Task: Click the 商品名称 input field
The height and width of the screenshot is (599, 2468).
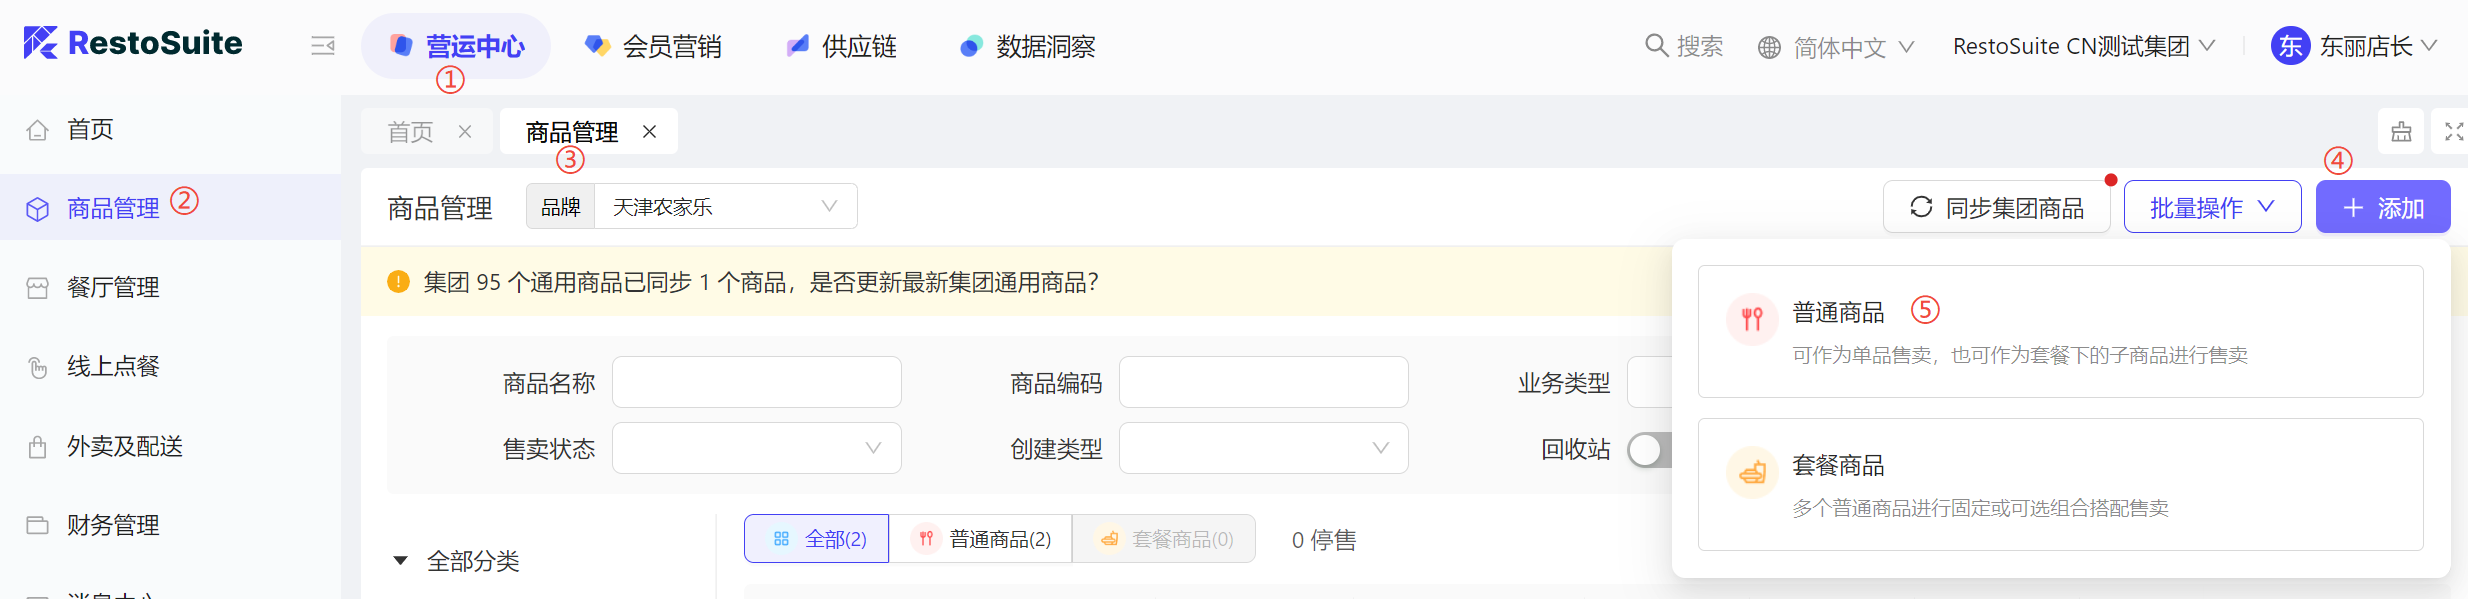Action: tap(757, 382)
